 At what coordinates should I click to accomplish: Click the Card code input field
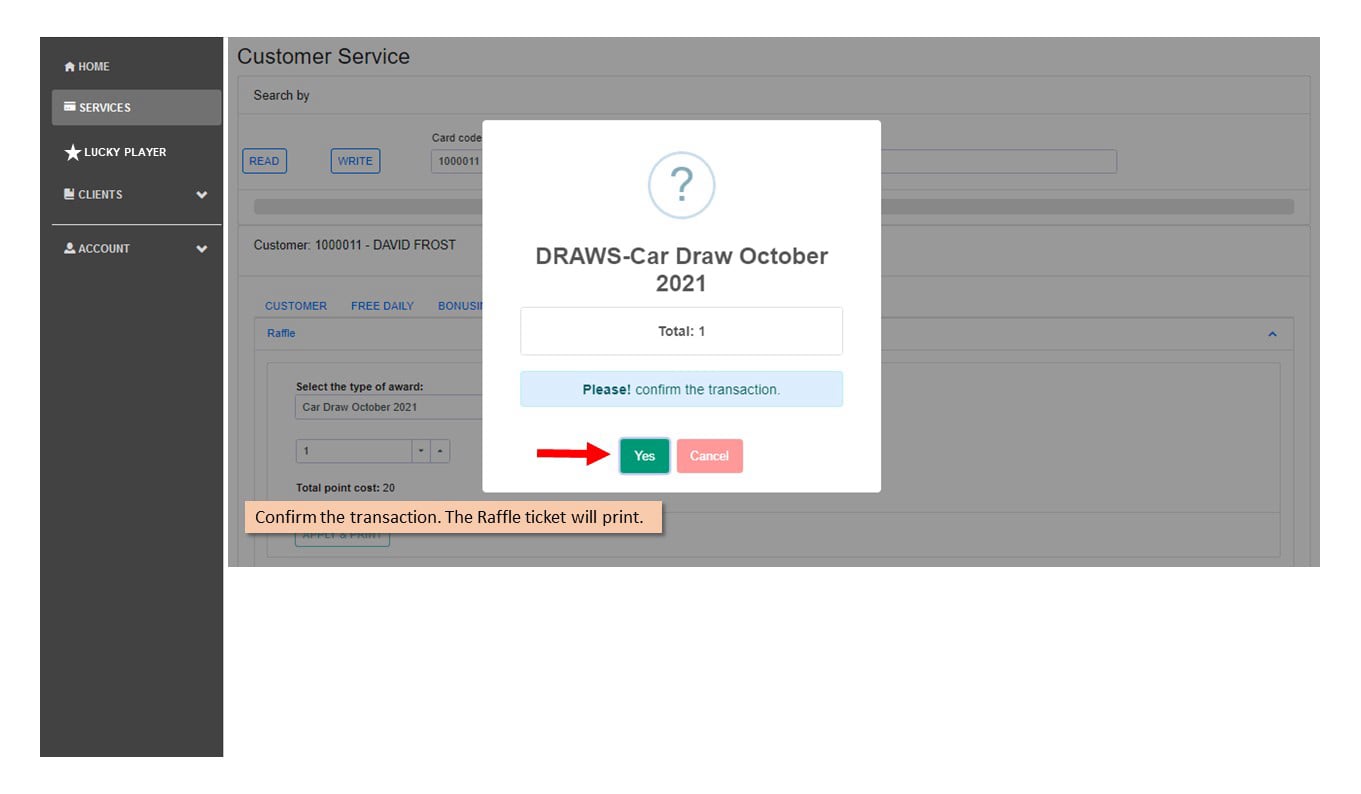coord(457,161)
